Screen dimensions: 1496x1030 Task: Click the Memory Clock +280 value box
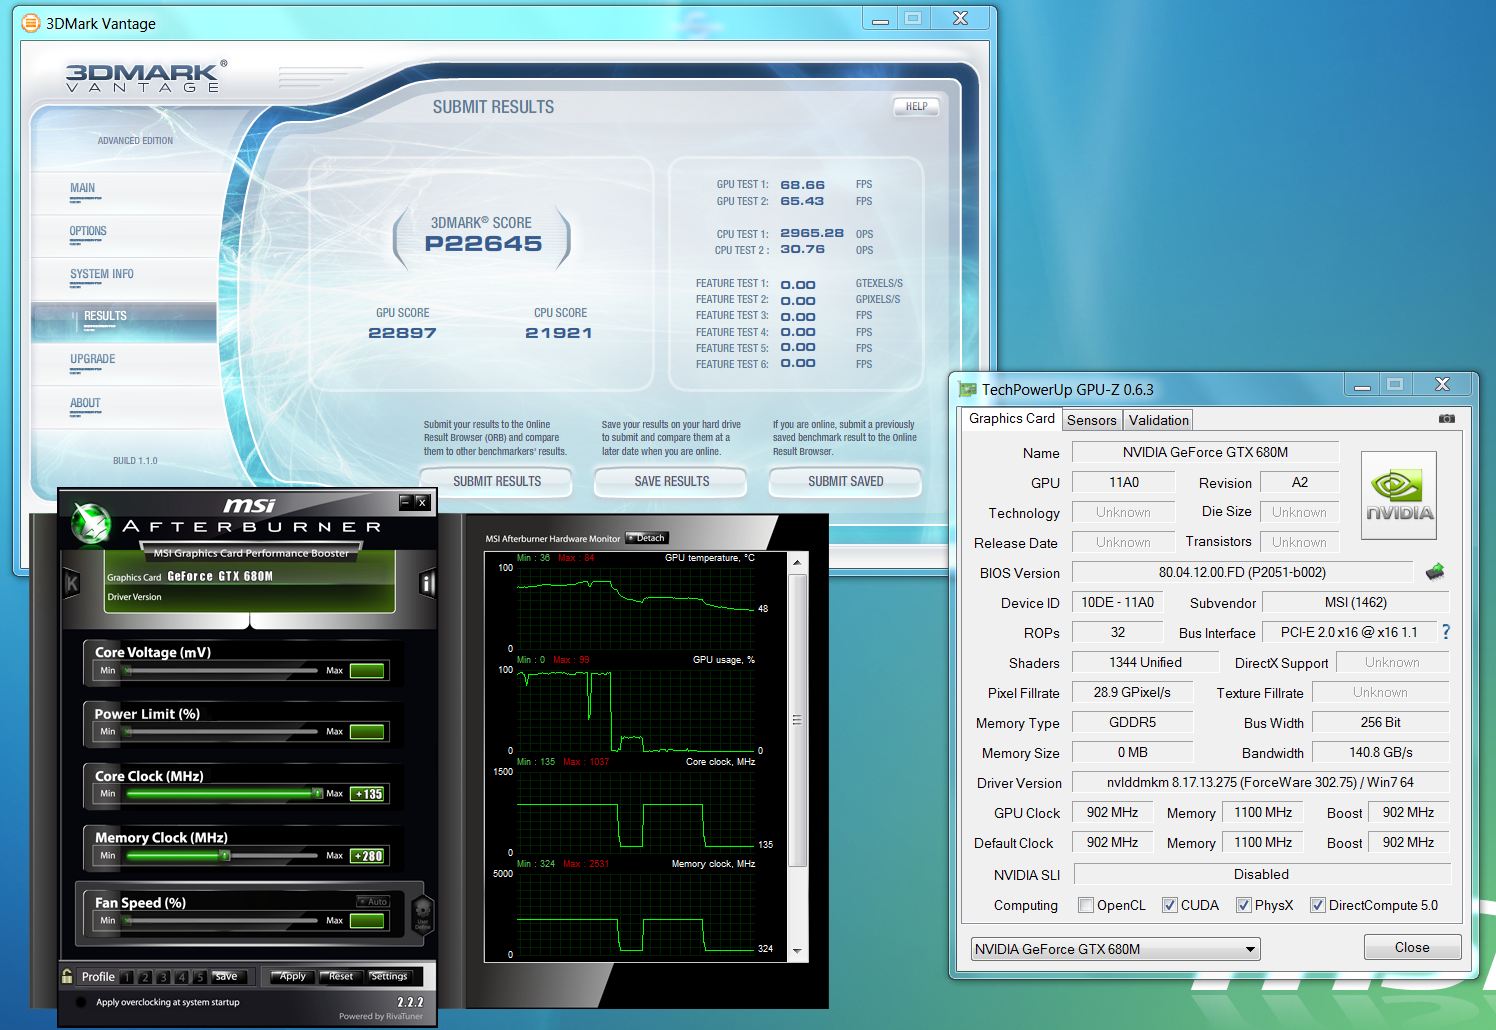click(x=367, y=856)
